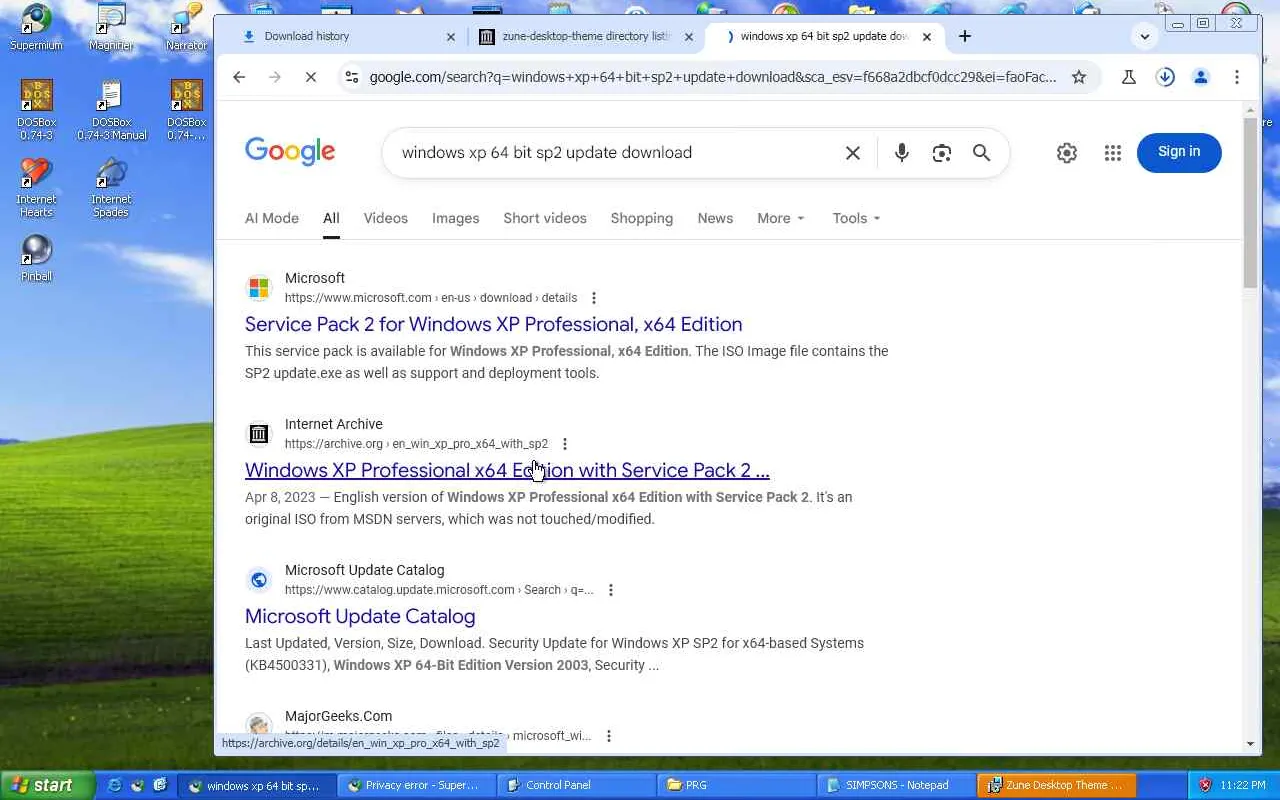Image resolution: width=1280 pixels, height=800 pixels.
Task: Launch Internet Hearts from the desktop
Action: pos(36,188)
